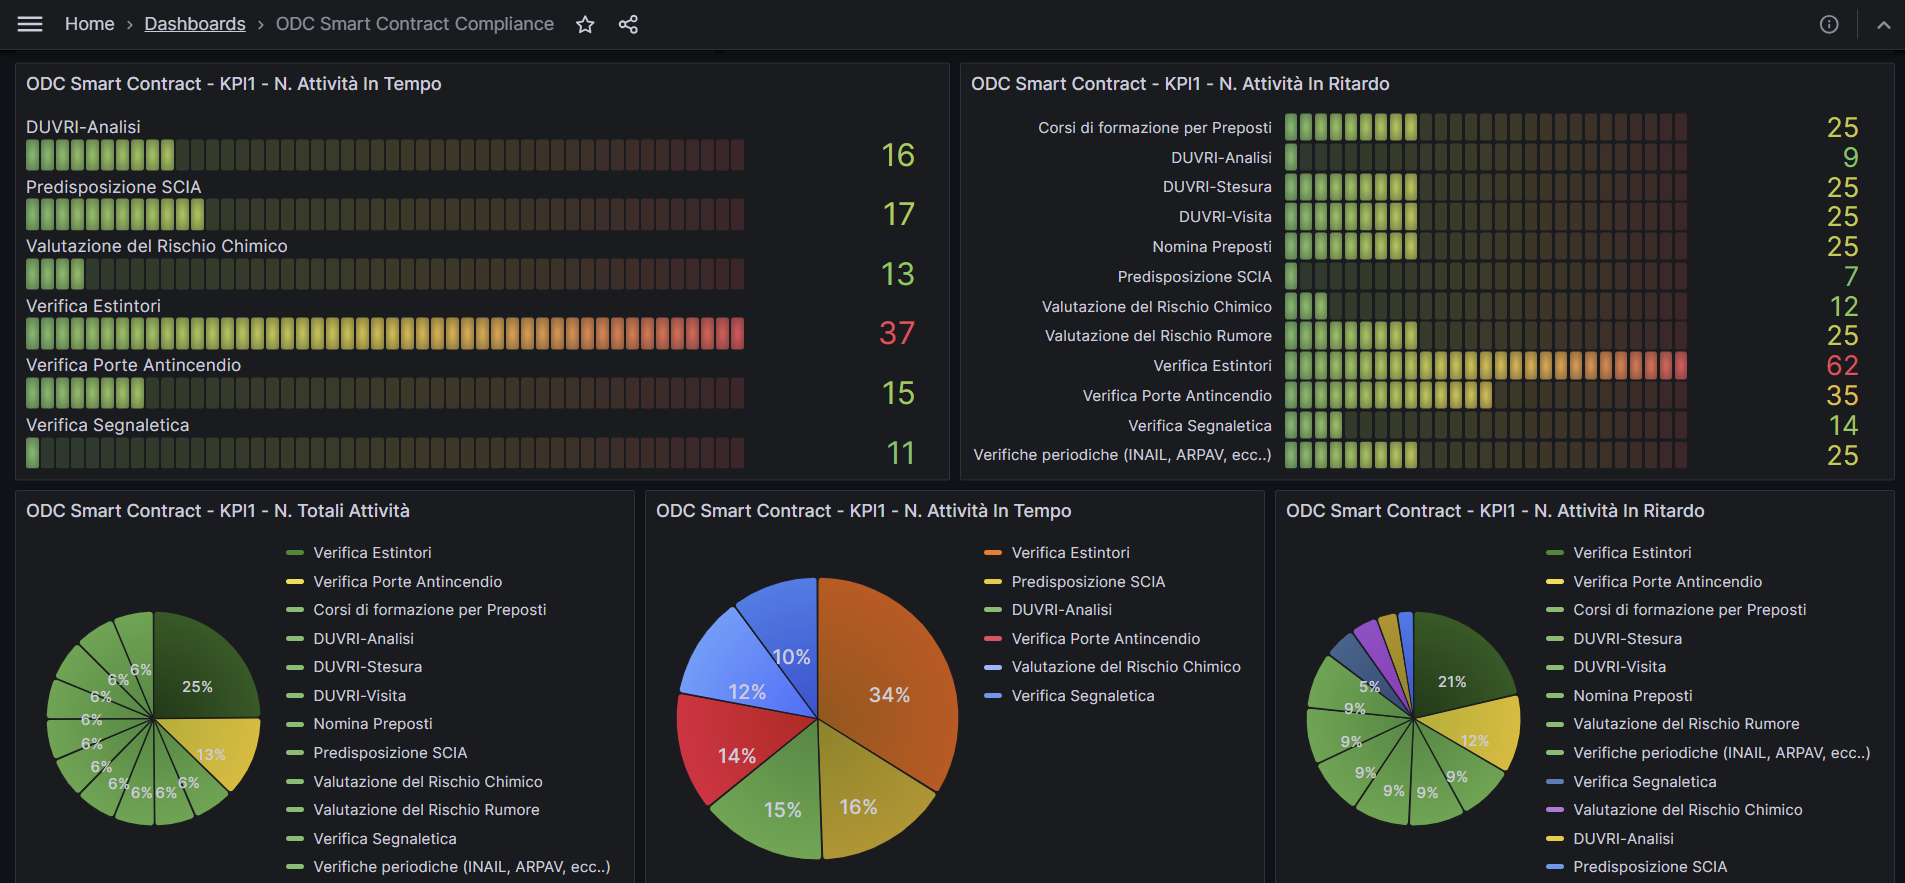The height and width of the screenshot is (883, 1905).
Task: Open the Dashboards breadcrumb link
Action: coord(195,24)
